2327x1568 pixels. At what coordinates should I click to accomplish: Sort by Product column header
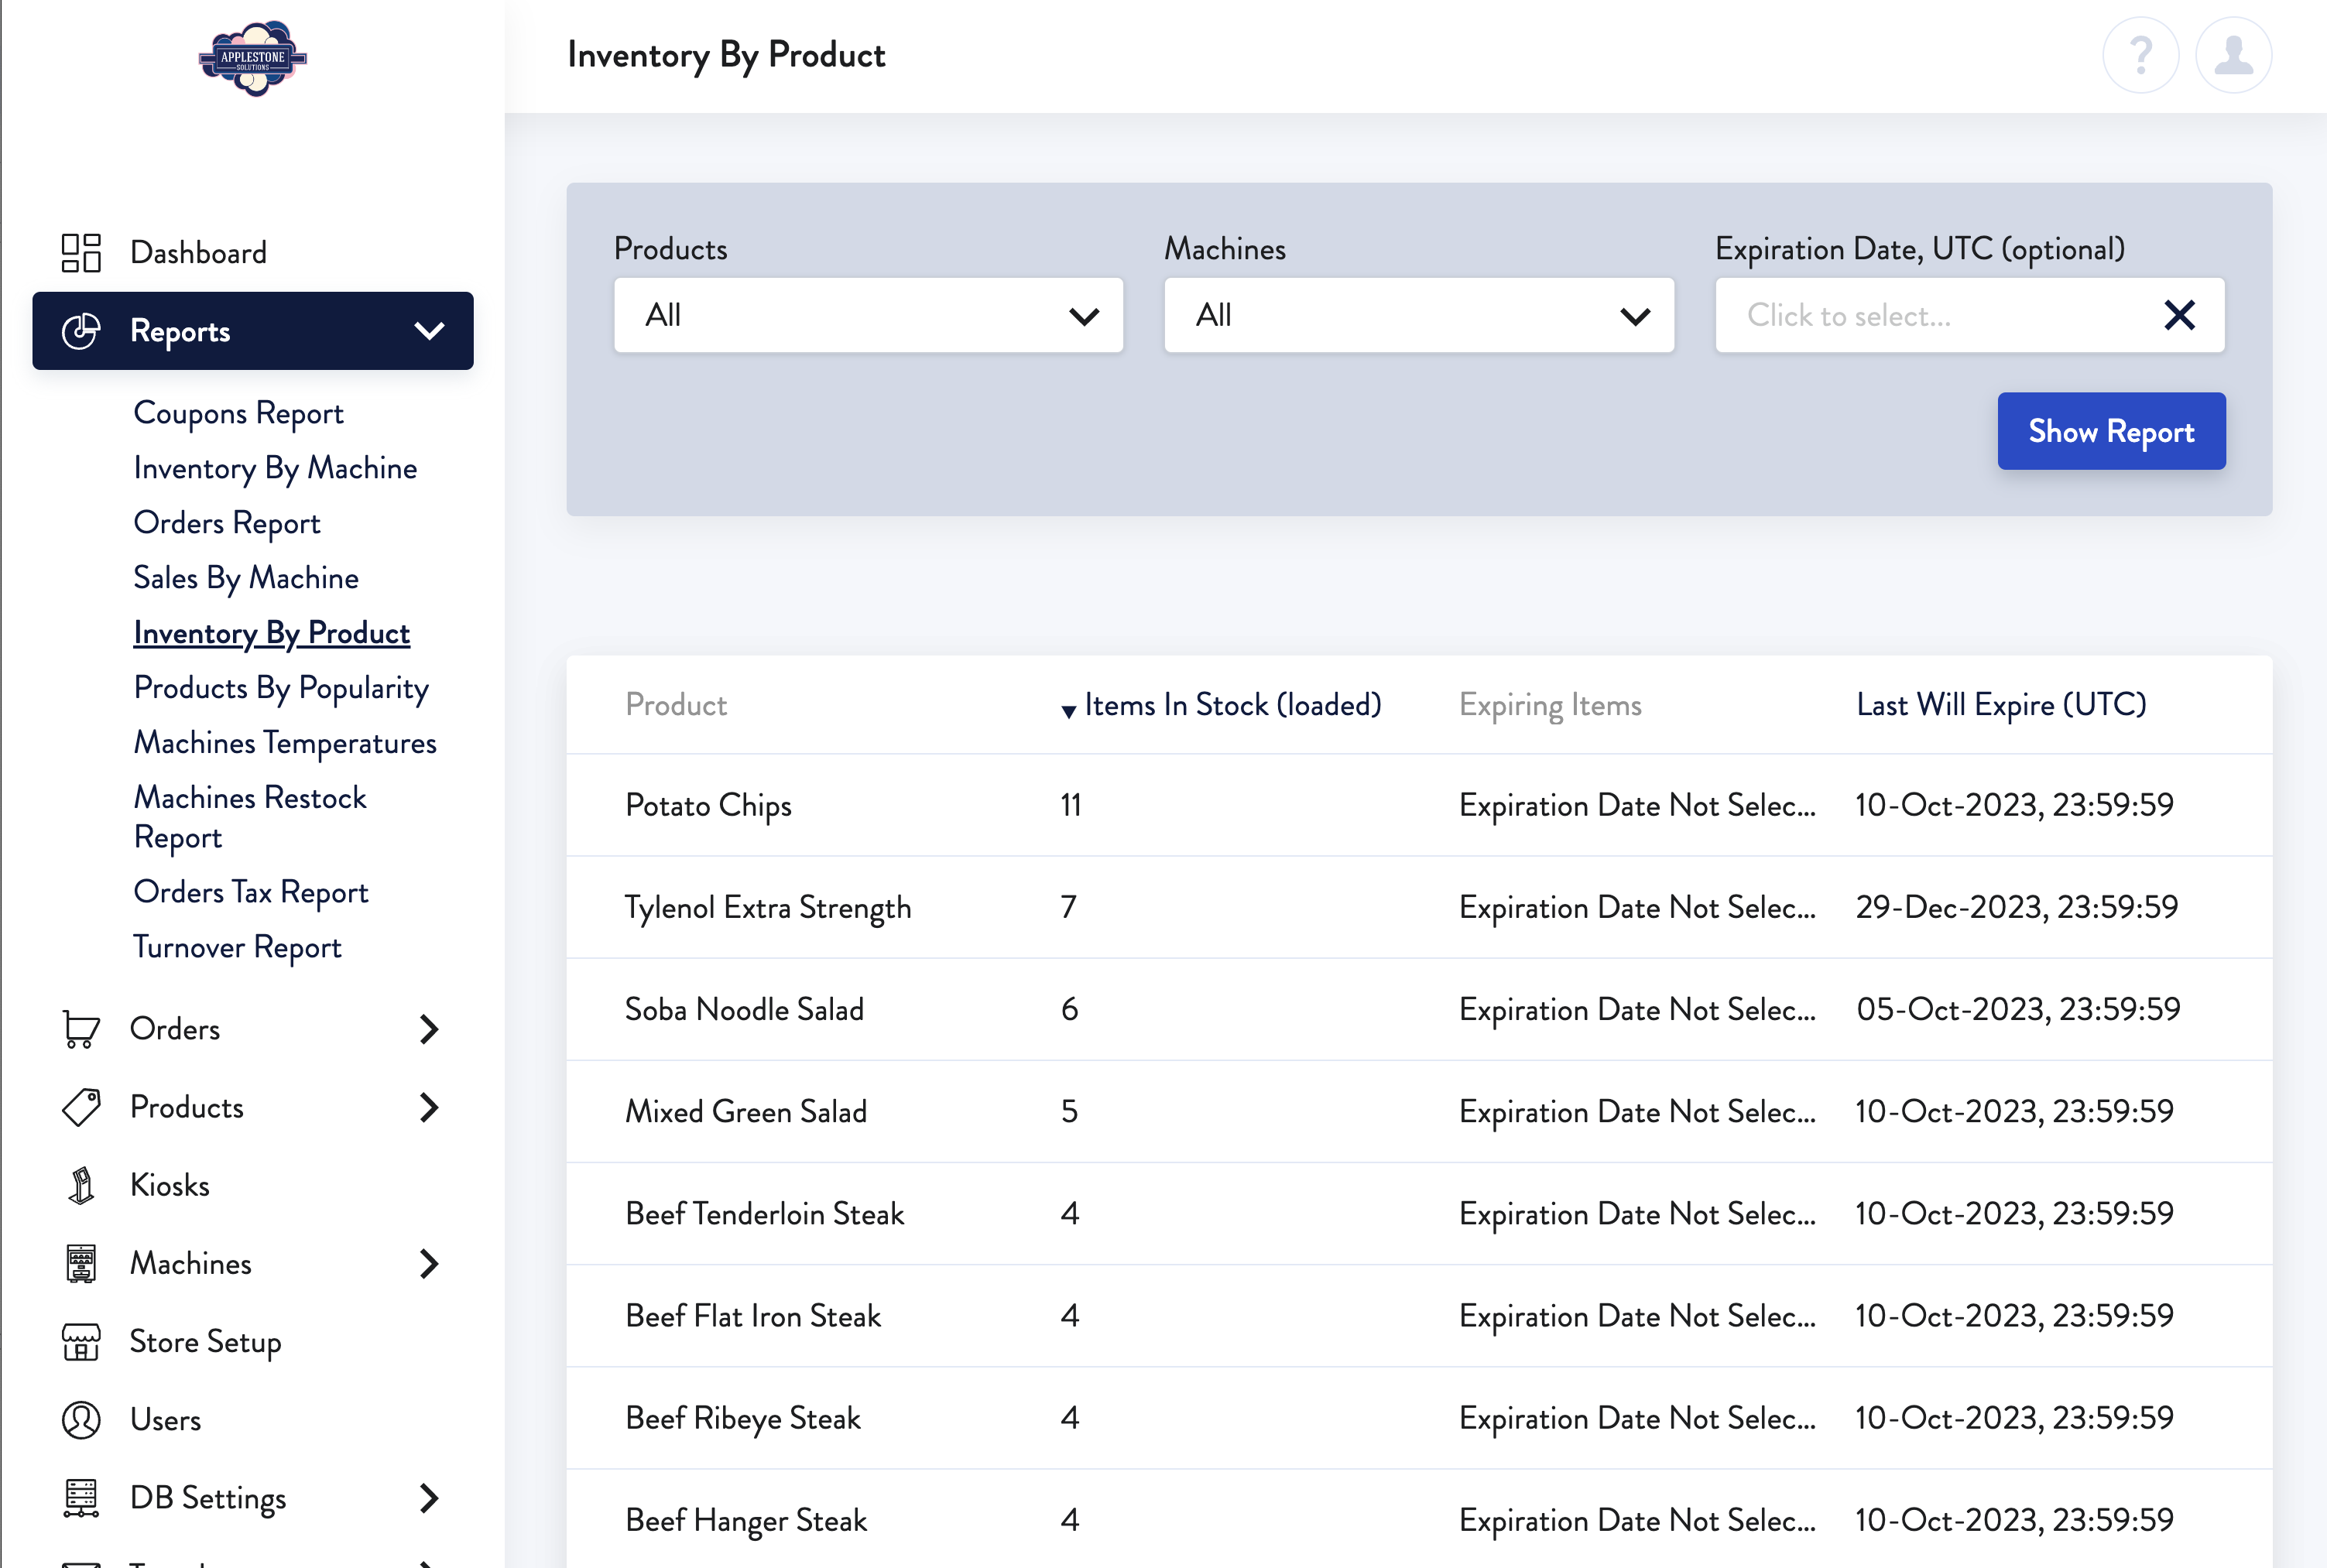click(676, 705)
